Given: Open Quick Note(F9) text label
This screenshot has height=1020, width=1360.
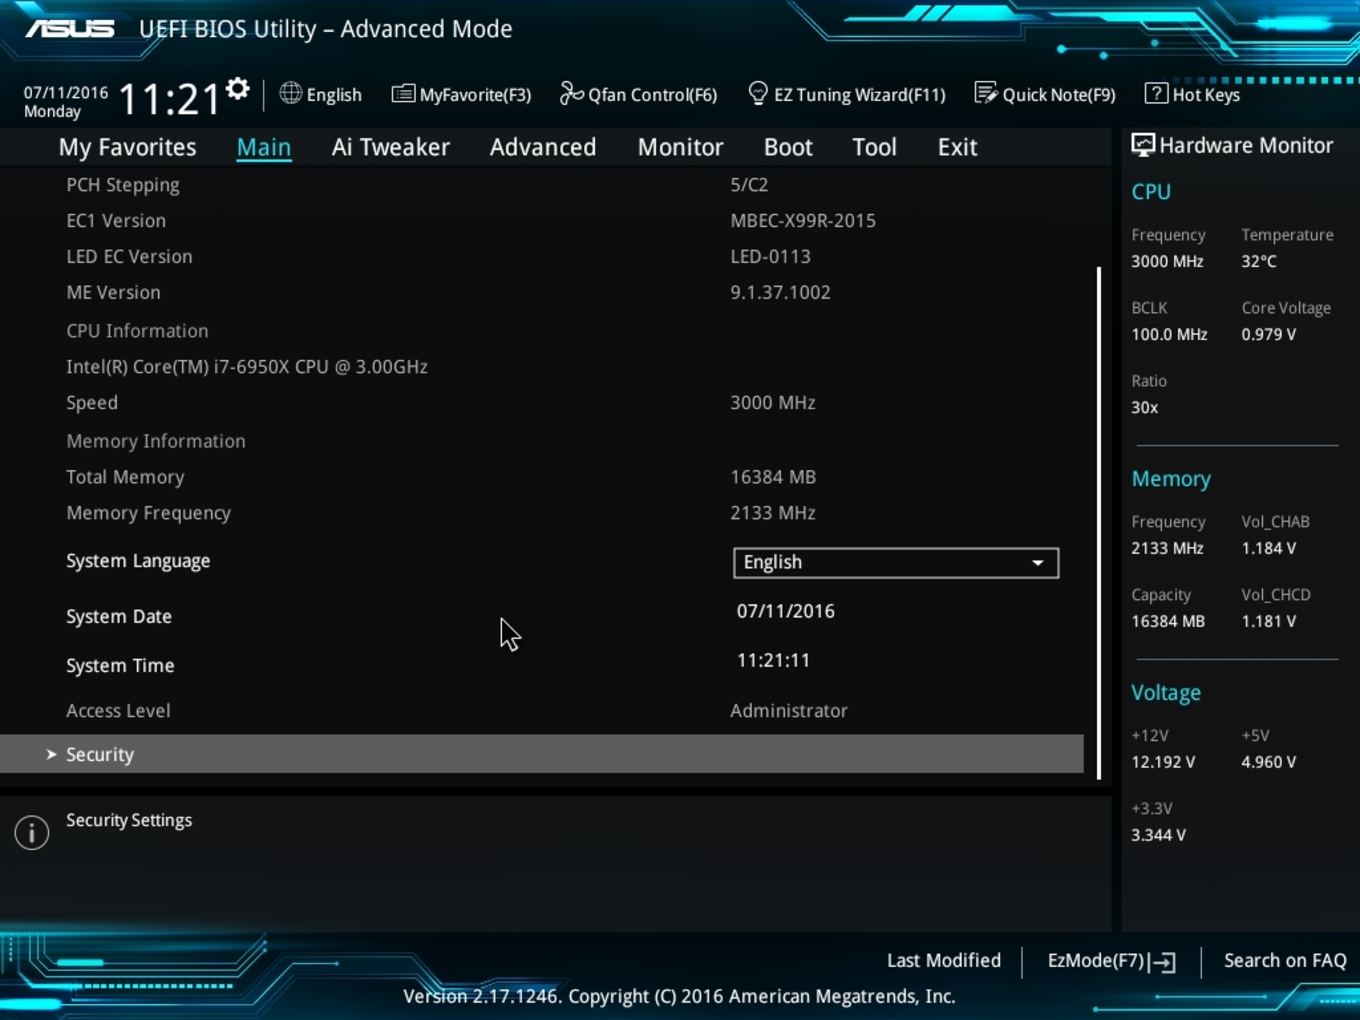Looking at the screenshot, I should tap(1058, 95).
